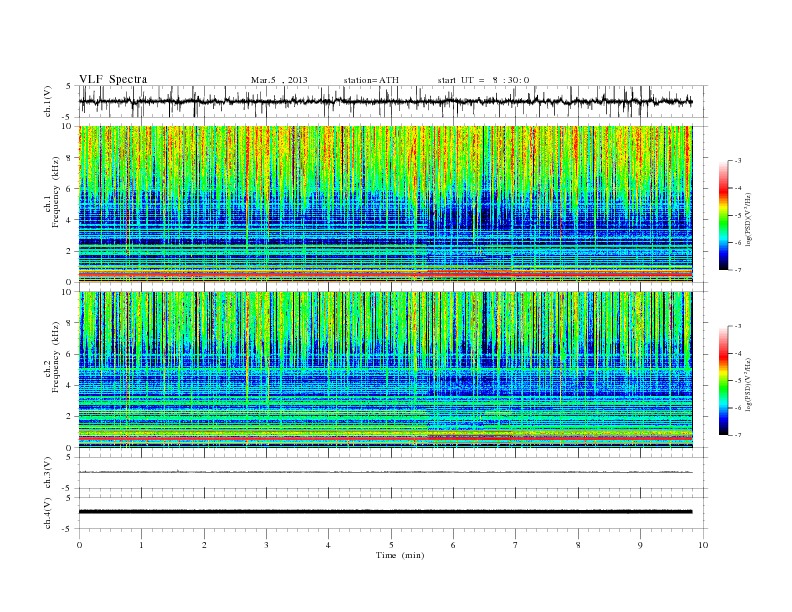
Task: Click the "8" kHz tick of ch.2 spectrogram
Action: point(70,323)
